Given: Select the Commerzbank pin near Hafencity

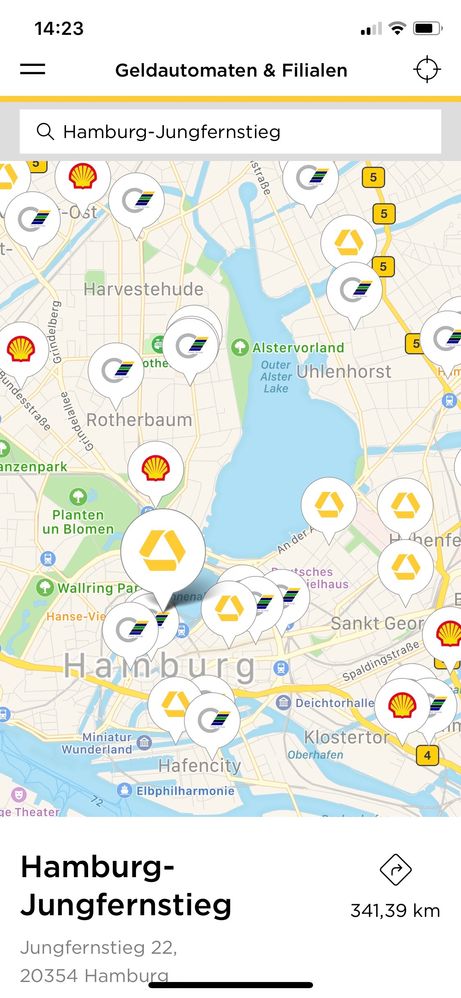Looking at the screenshot, I should tap(173, 704).
